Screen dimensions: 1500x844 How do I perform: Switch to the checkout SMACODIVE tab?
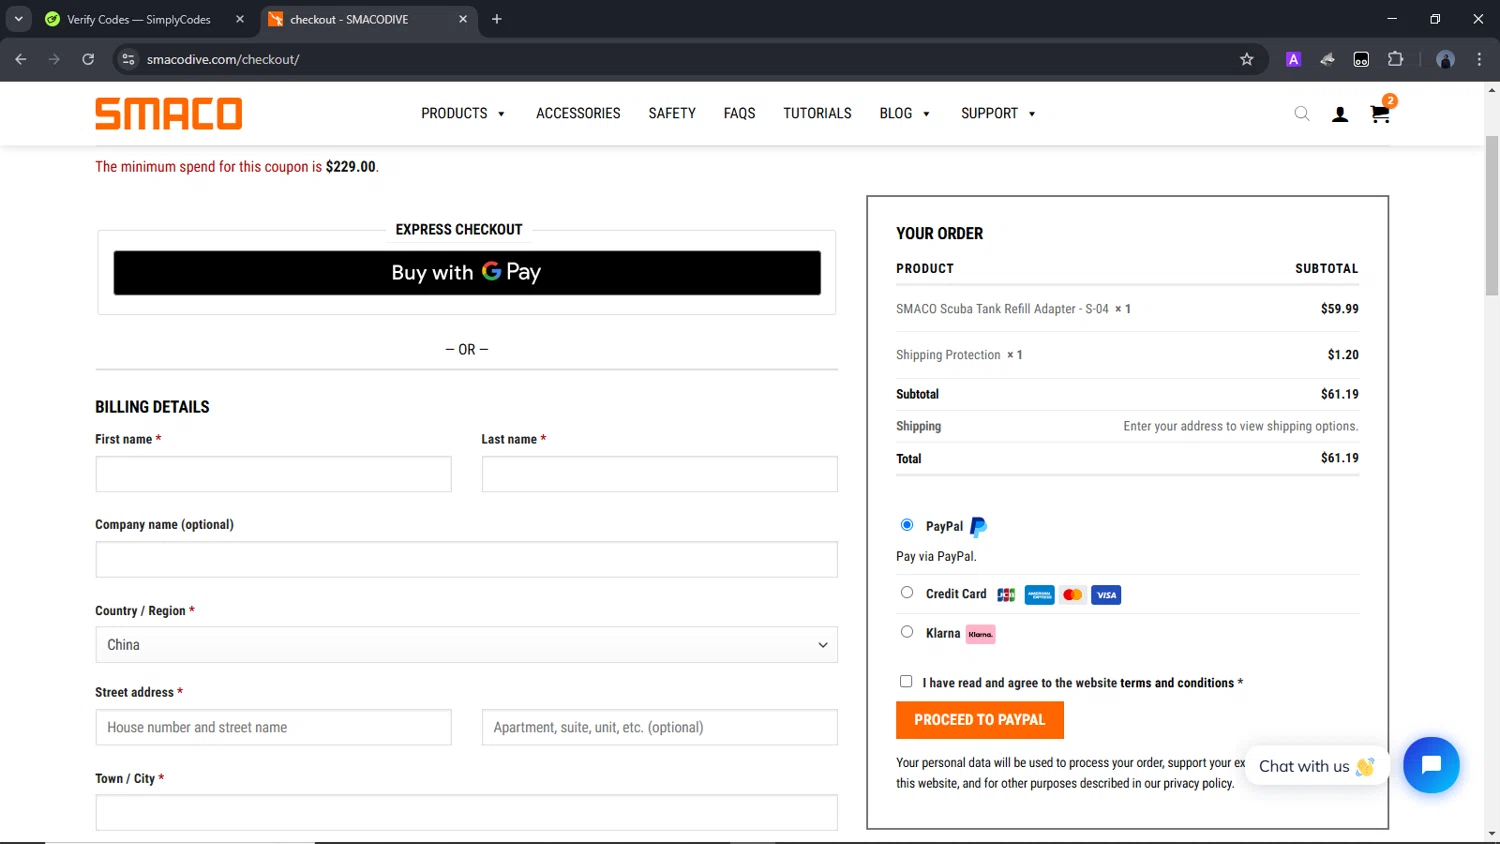(x=369, y=19)
